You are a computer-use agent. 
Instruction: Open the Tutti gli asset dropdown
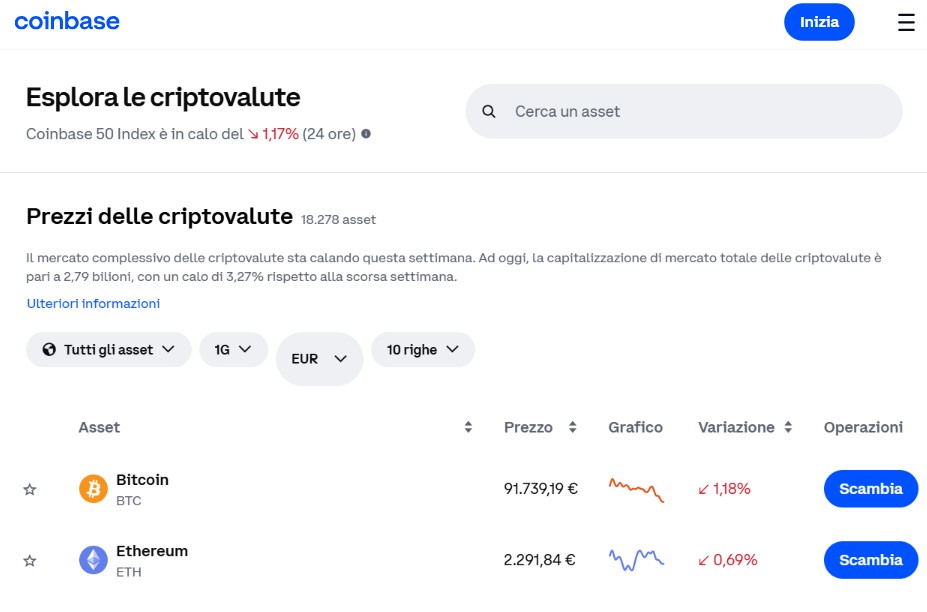pos(108,350)
